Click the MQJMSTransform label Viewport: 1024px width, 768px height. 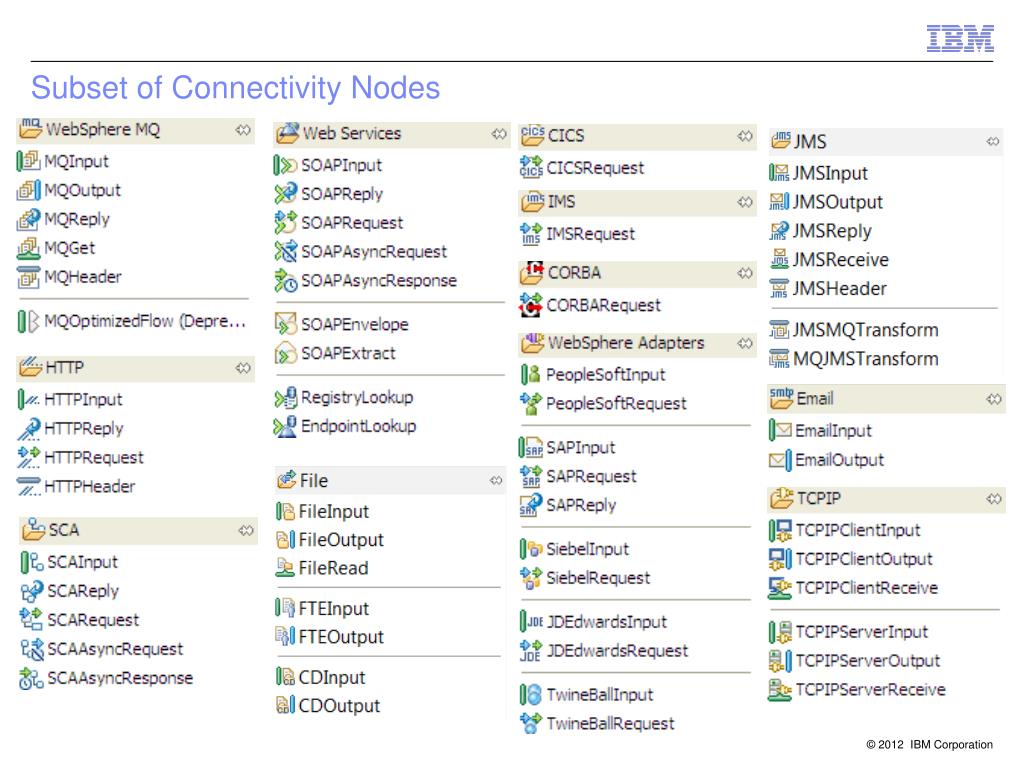[x=866, y=359]
